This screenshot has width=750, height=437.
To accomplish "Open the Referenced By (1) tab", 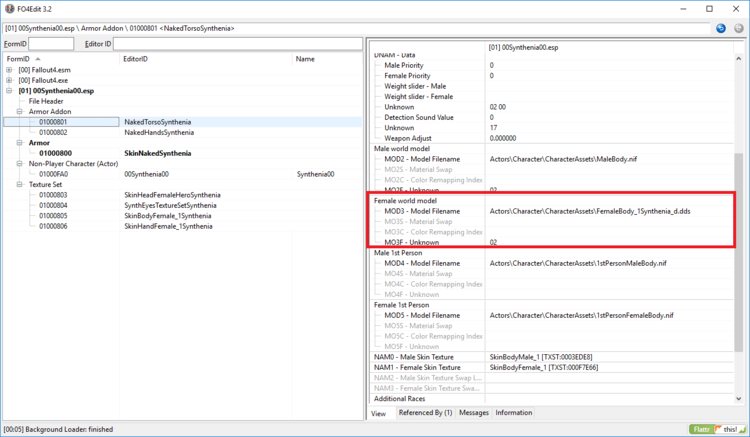I will pyautogui.click(x=425, y=413).
